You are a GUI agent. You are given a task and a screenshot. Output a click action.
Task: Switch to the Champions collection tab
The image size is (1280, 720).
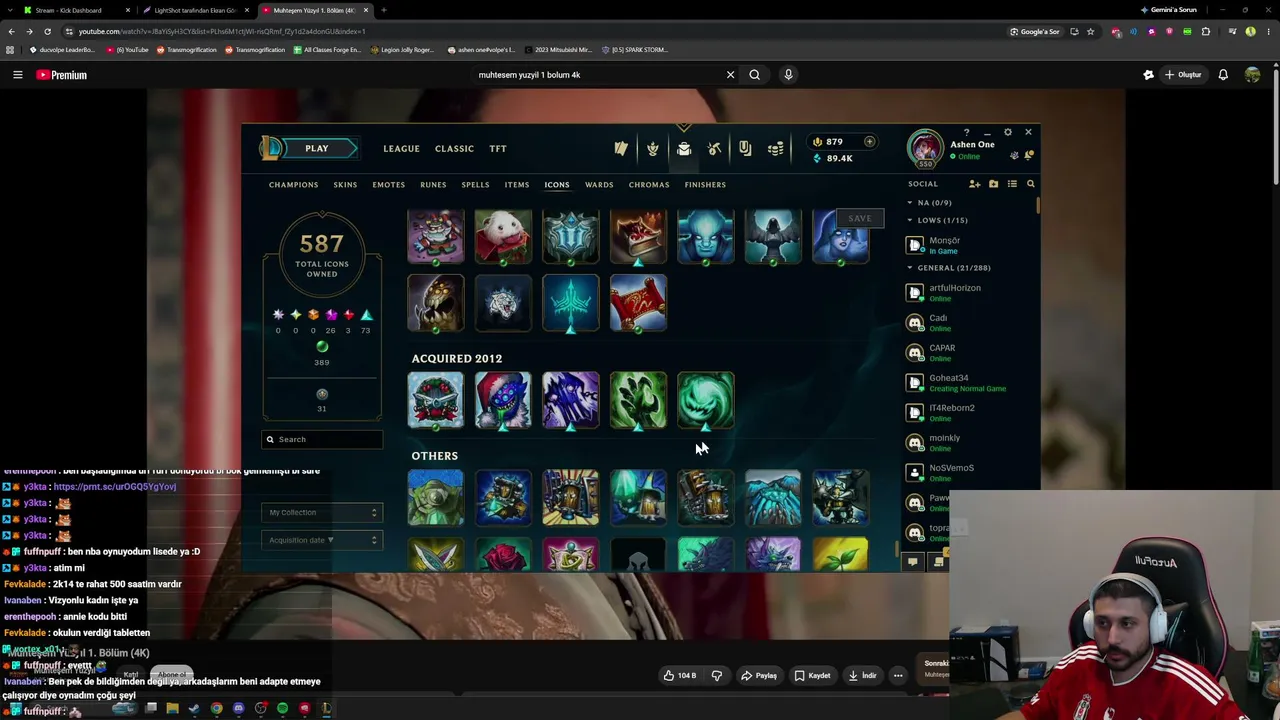293,185
